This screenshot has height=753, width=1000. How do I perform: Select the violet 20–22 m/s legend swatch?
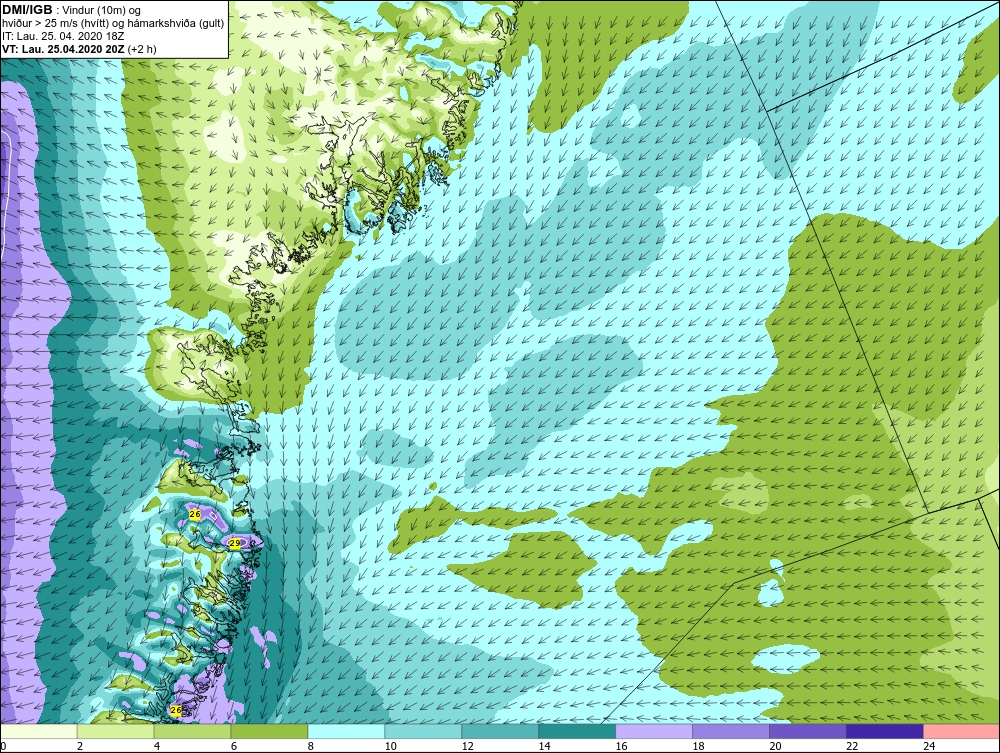[x=808, y=731]
